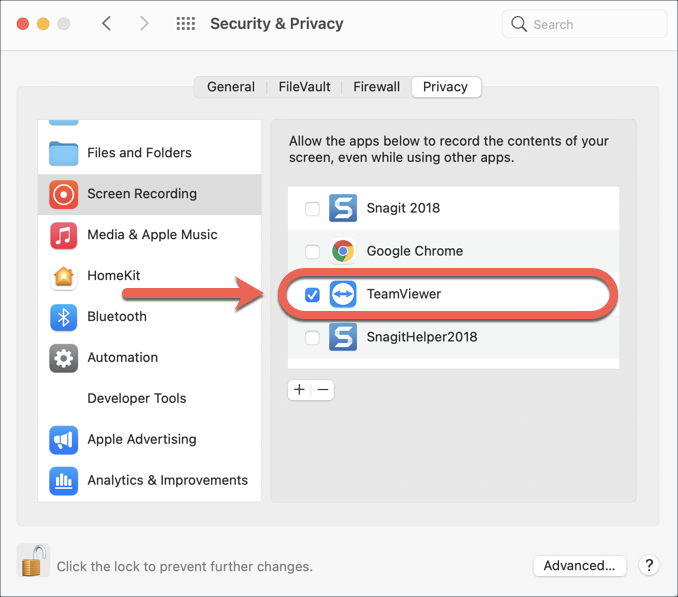Screen dimensions: 678x597
Task: Switch to the General tab
Action: pos(231,87)
